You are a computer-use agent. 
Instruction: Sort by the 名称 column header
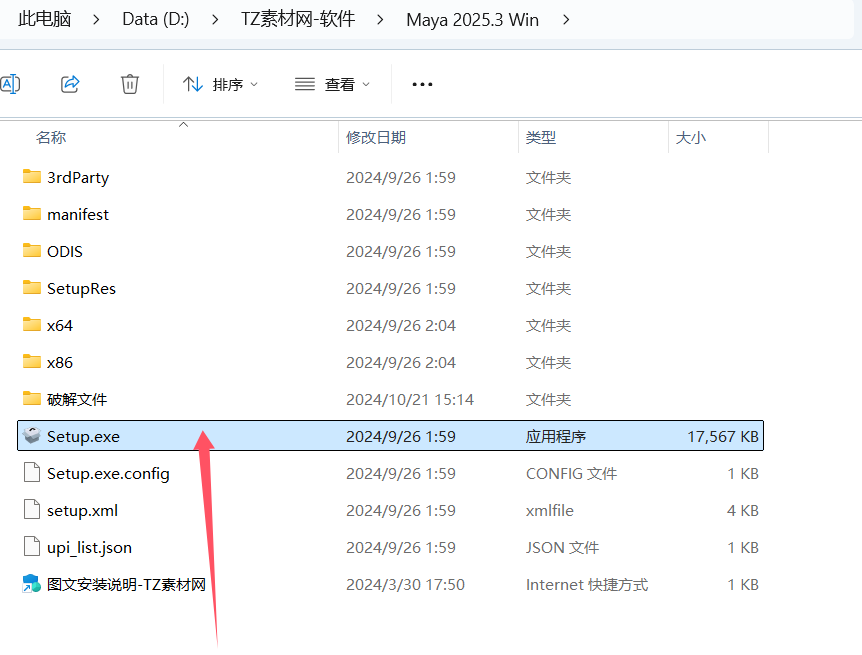point(51,137)
